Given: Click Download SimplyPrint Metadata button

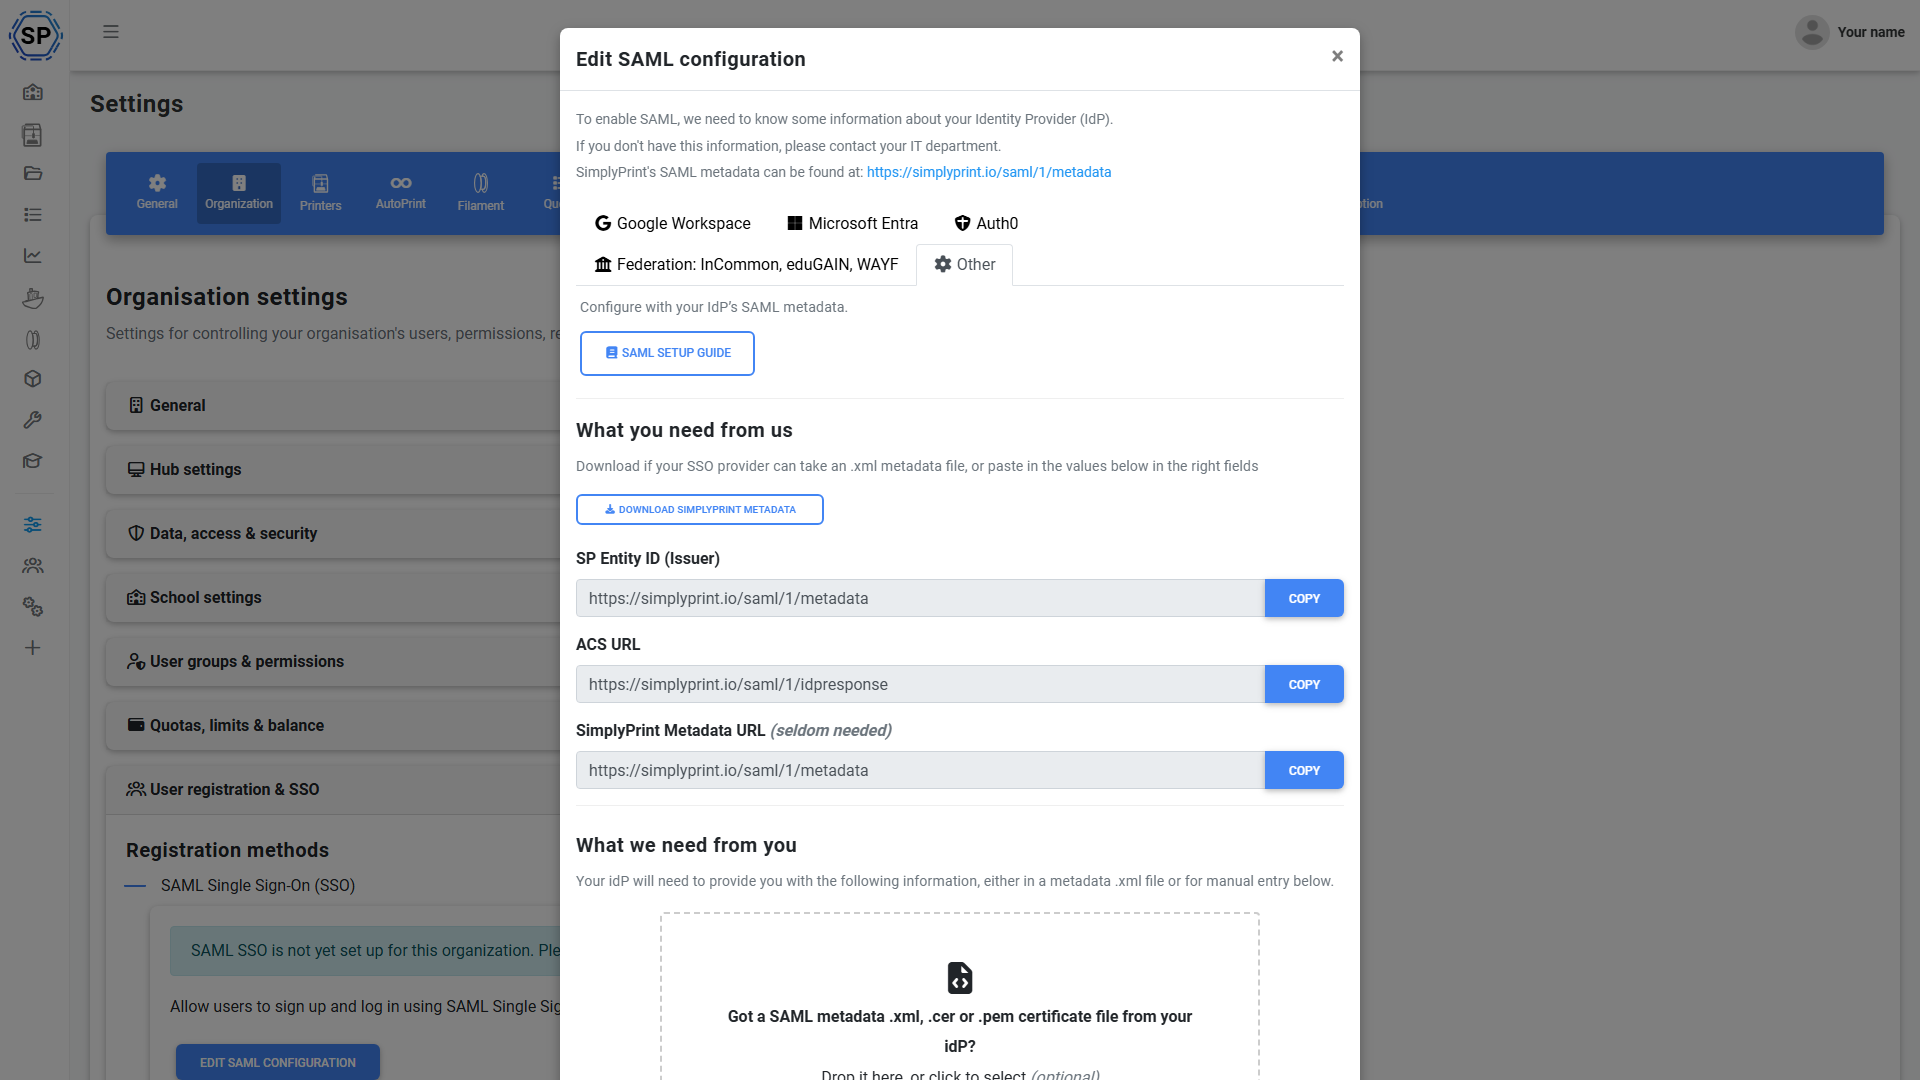Looking at the screenshot, I should pyautogui.click(x=700, y=510).
